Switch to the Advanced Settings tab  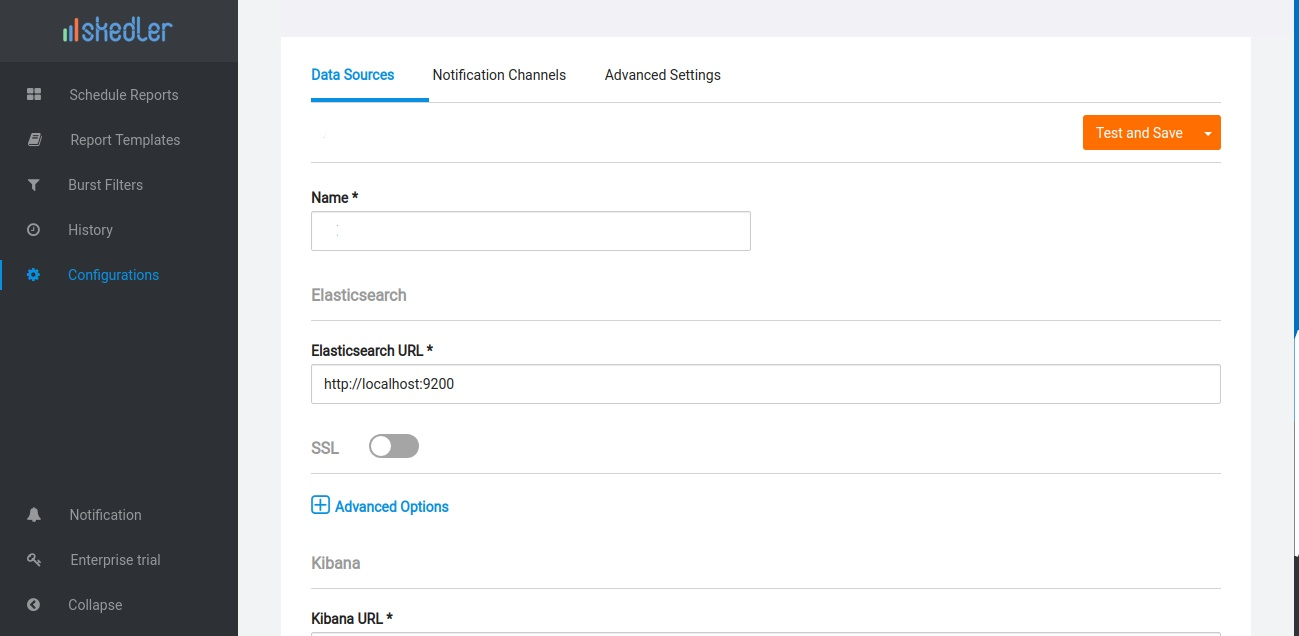click(x=663, y=75)
